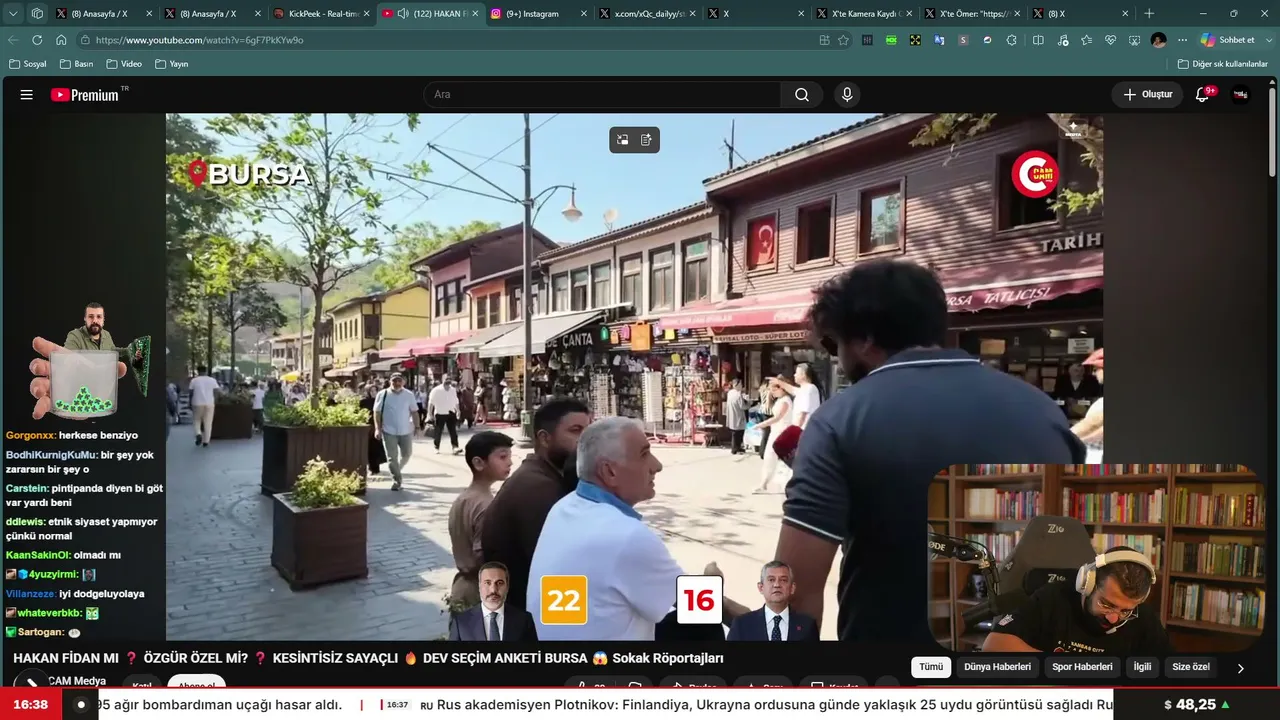Click the right video overlay note icon

tap(646, 140)
